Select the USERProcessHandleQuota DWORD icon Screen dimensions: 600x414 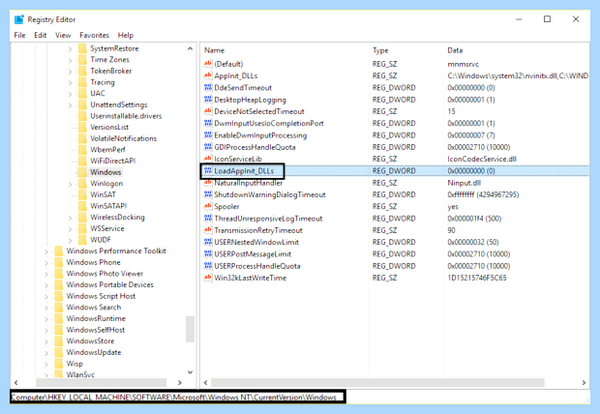[208, 266]
